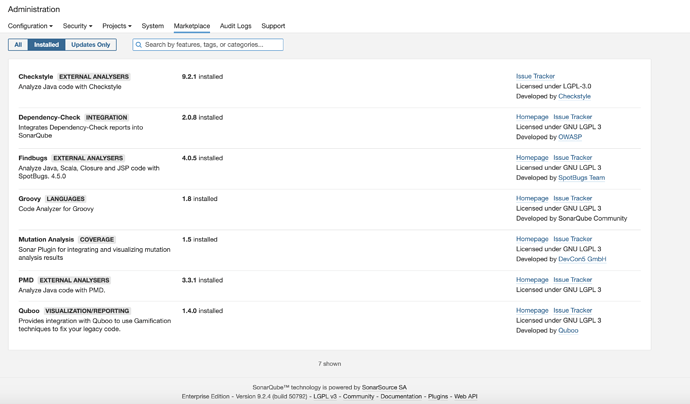Select the Marketplace tab
The width and height of the screenshot is (690, 404).
tap(192, 26)
